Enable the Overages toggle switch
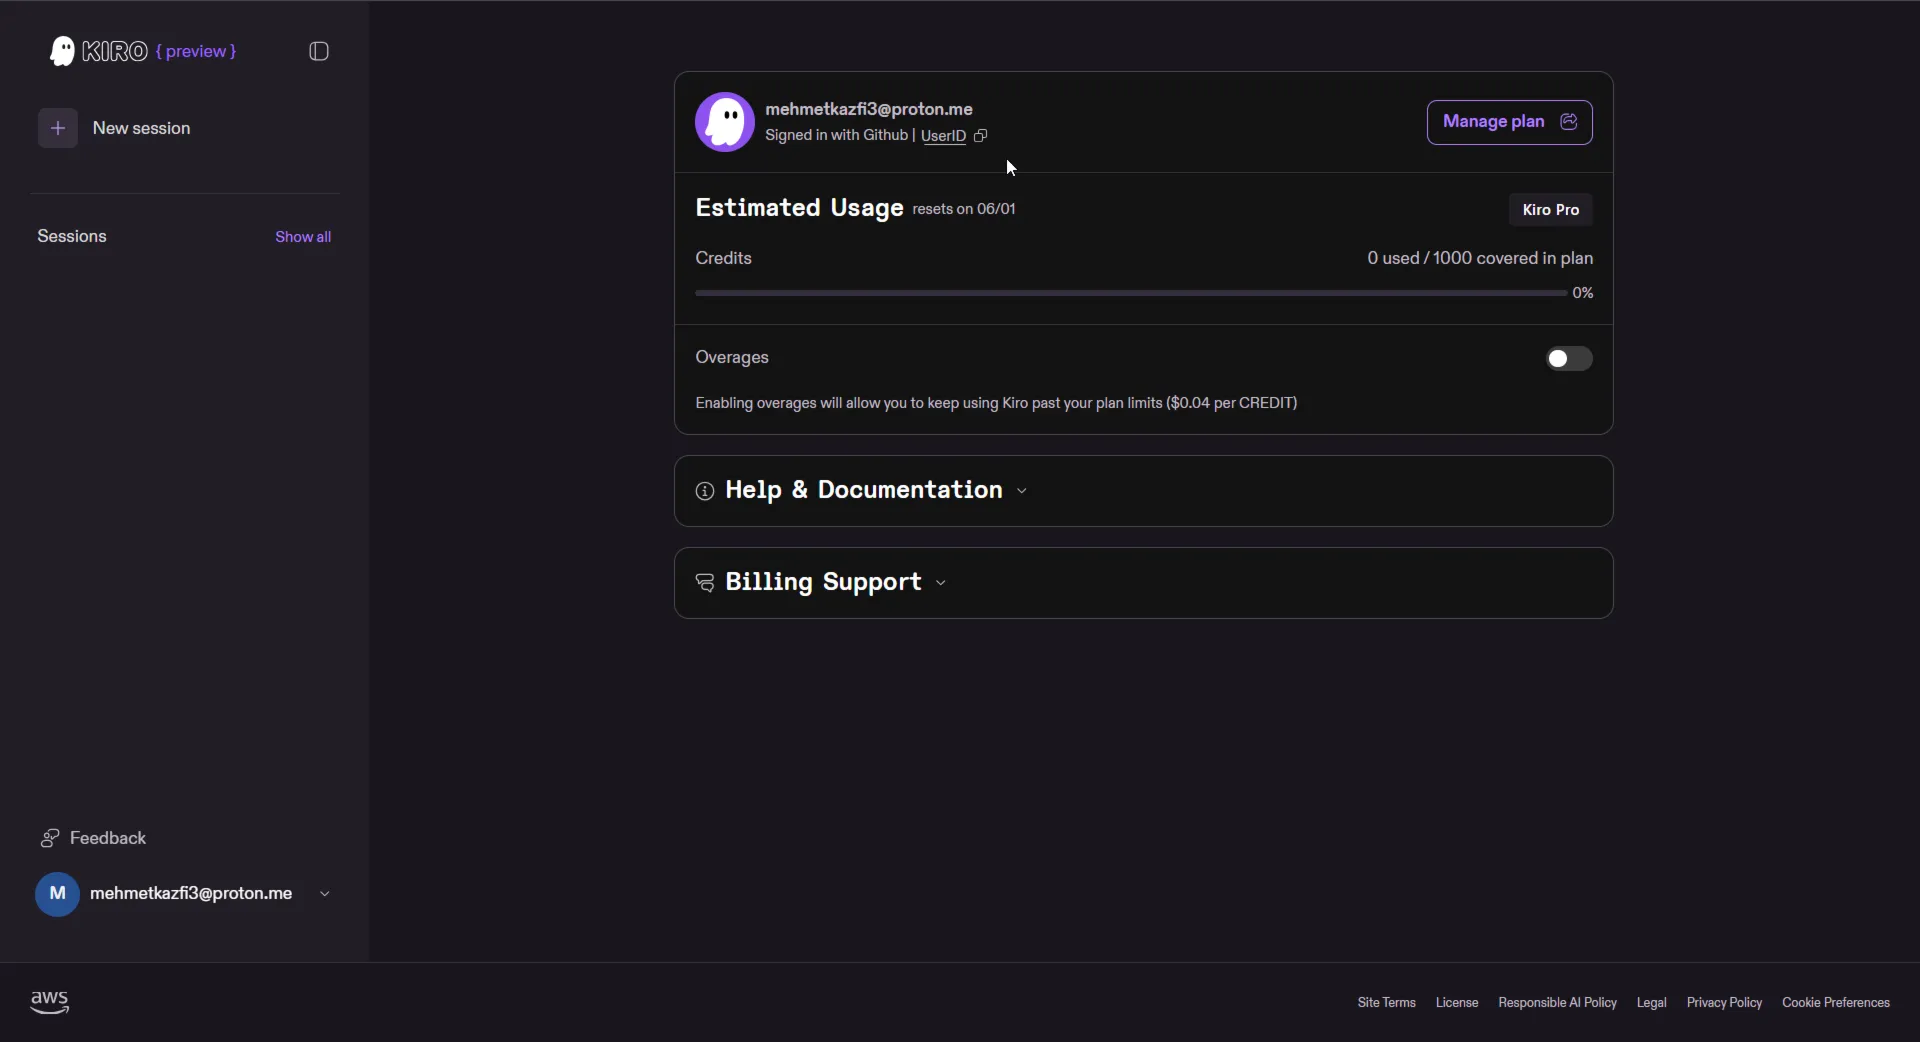Screen dimensions: 1920x1042 [1569, 359]
